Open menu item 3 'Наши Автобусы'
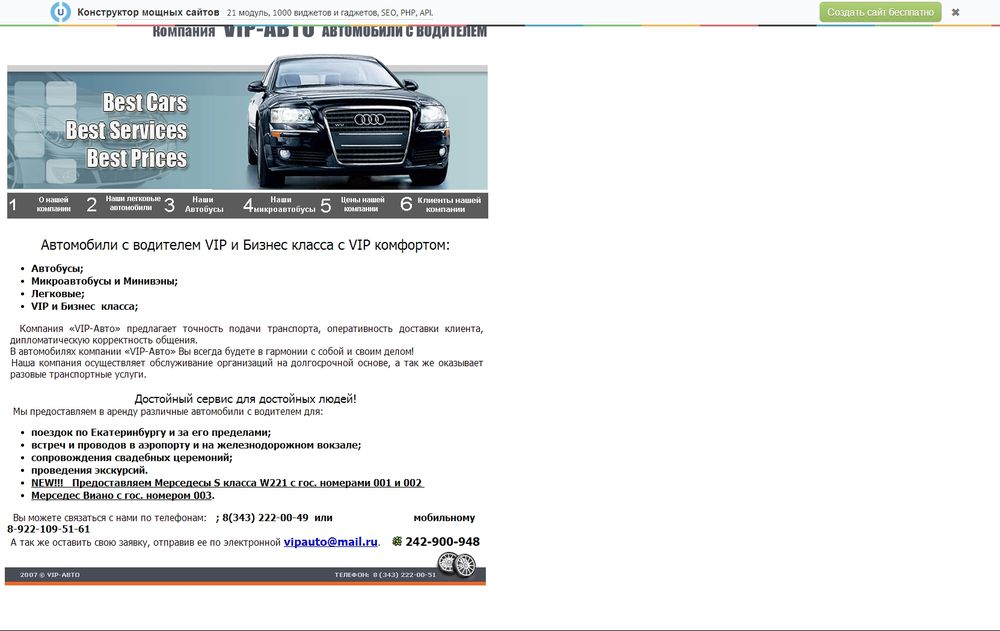 [204, 204]
